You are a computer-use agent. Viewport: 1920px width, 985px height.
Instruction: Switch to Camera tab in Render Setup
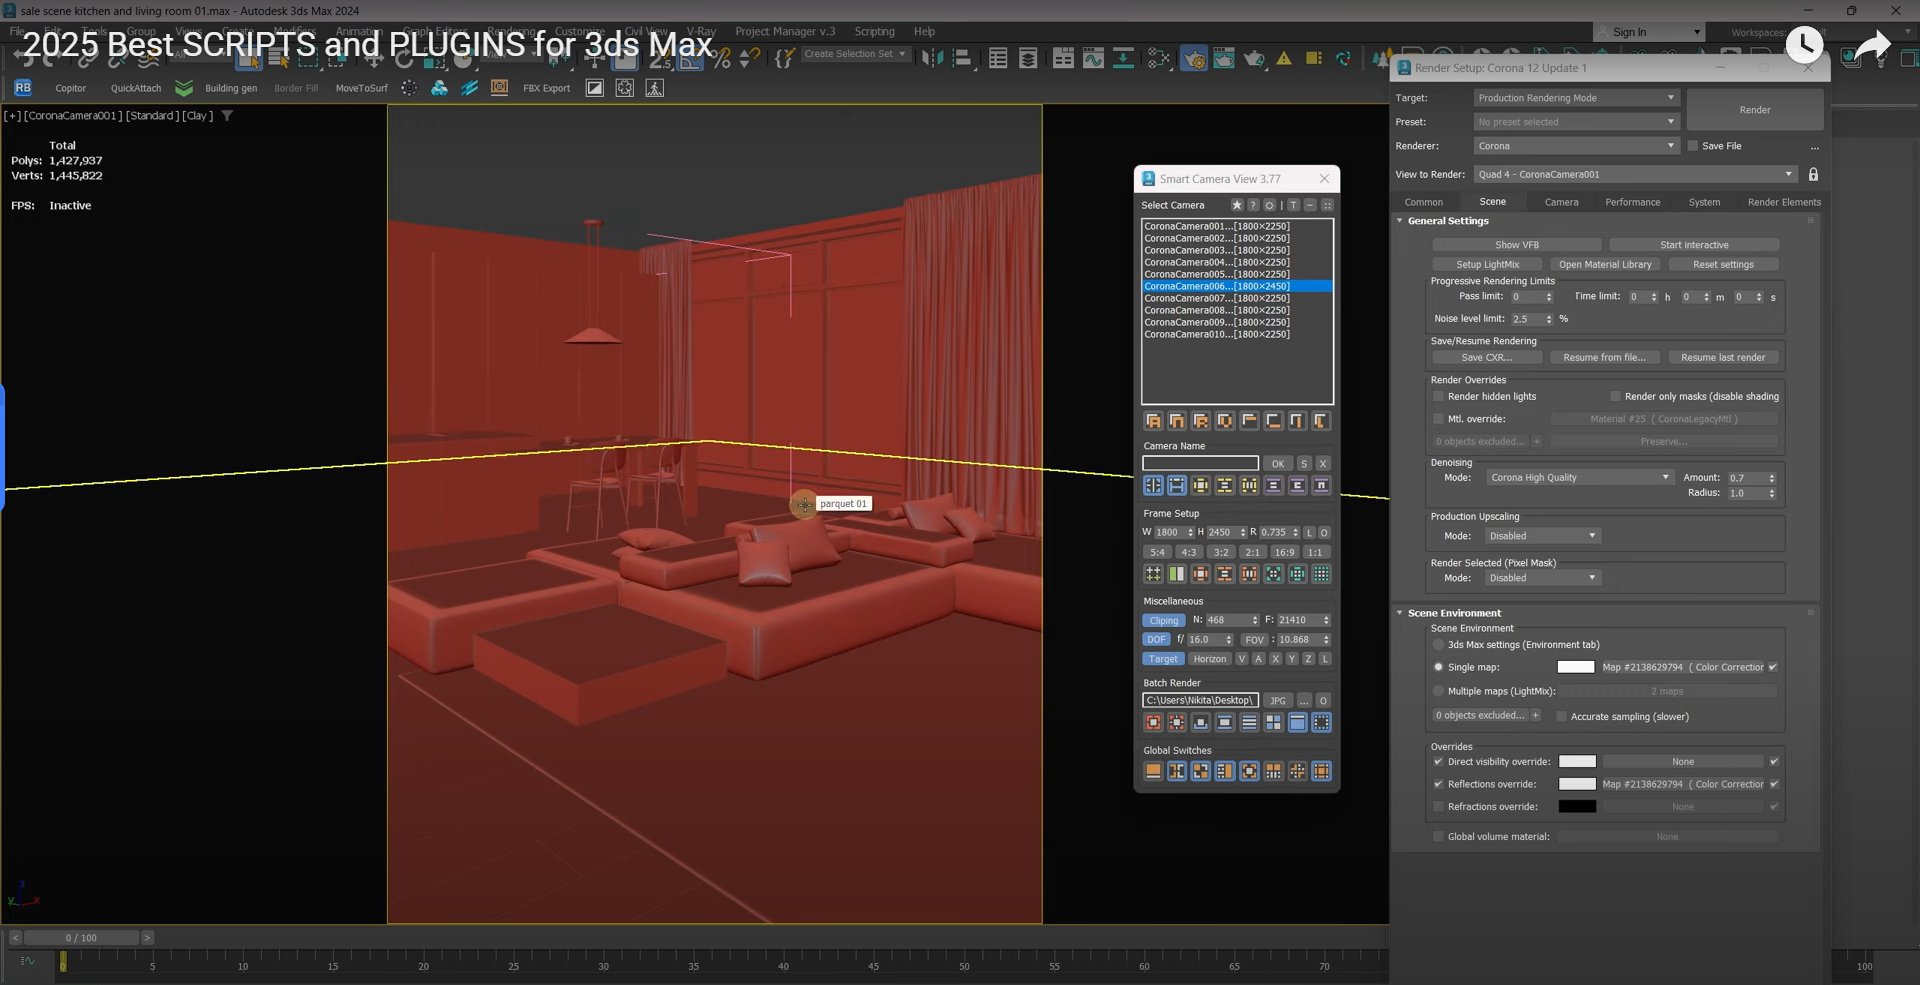click(x=1561, y=202)
